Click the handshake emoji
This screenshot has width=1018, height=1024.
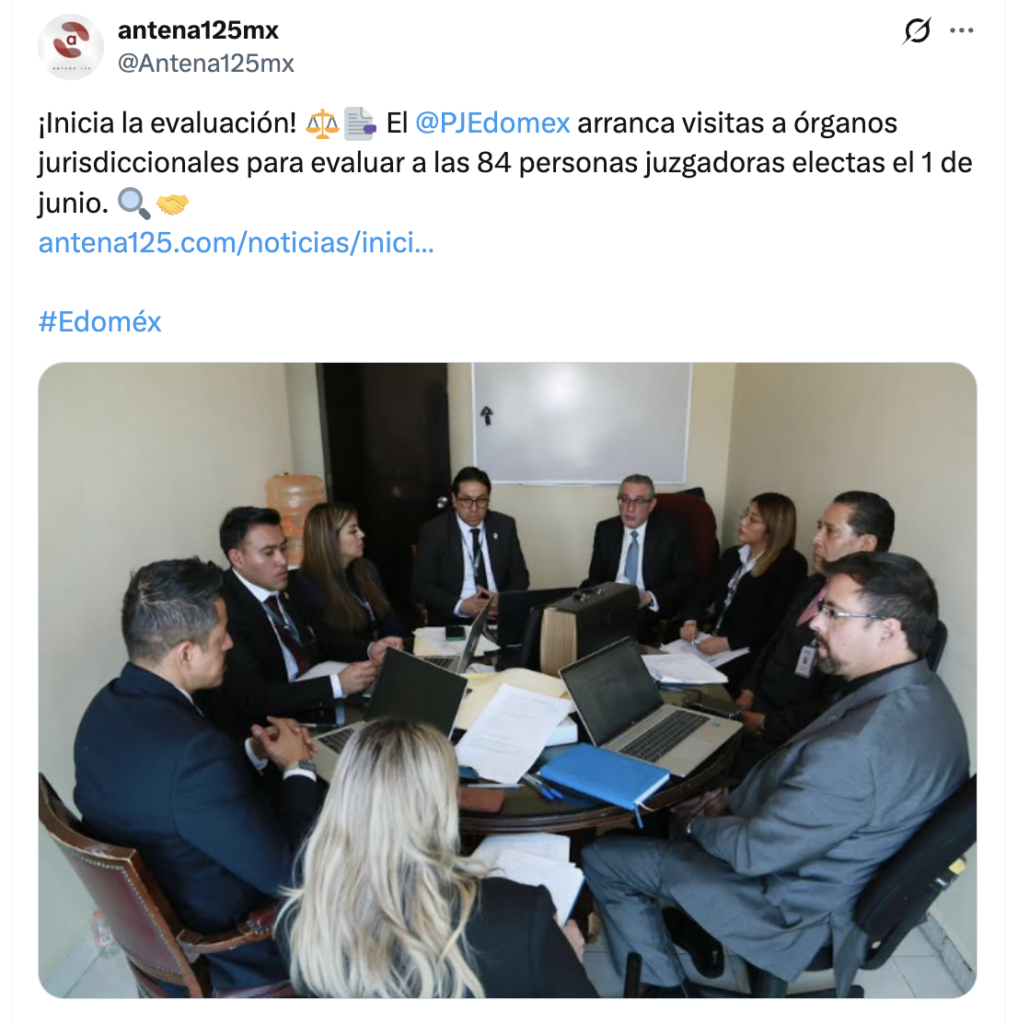pyautogui.click(x=172, y=204)
